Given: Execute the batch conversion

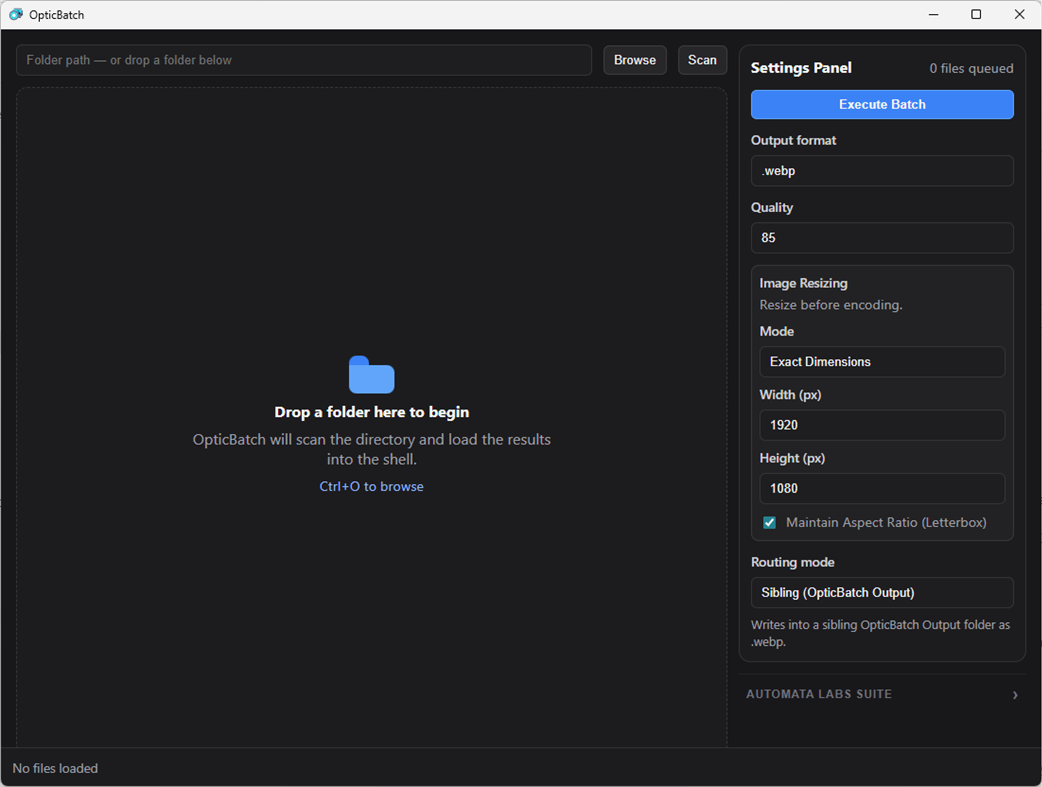Looking at the screenshot, I should pyautogui.click(x=881, y=104).
